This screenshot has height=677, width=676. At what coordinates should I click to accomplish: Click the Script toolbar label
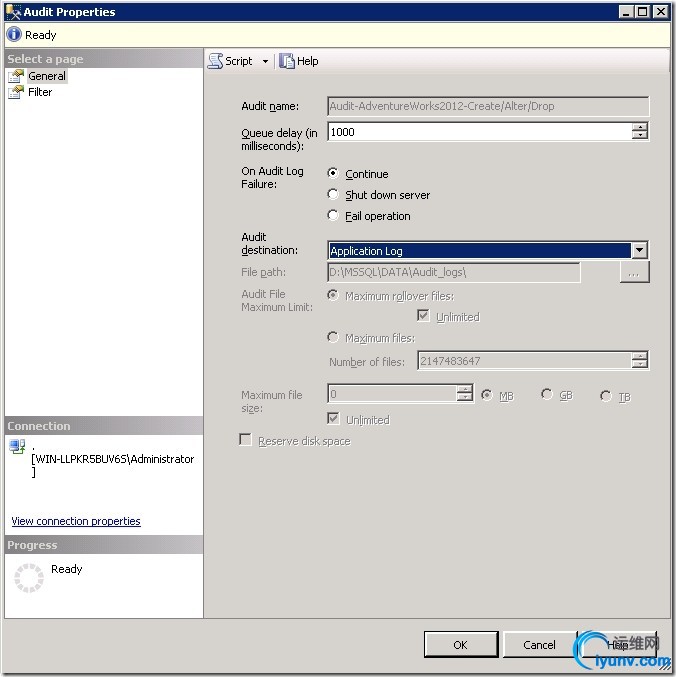pyautogui.click(x=239, y=61)
